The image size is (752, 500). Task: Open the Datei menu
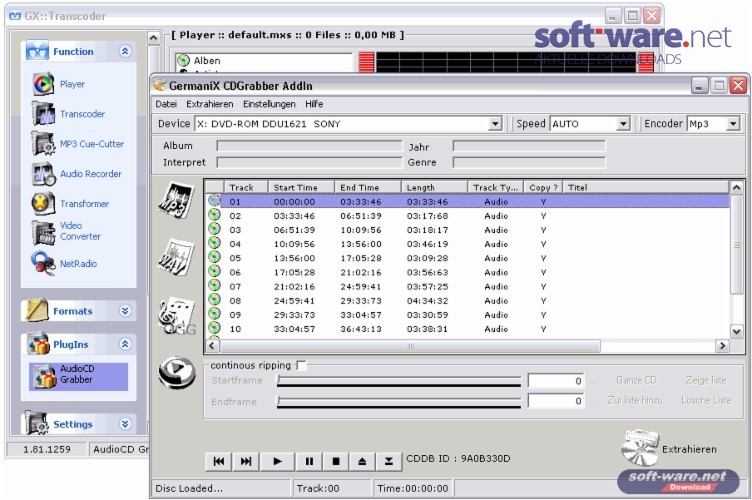coord(166,104)
